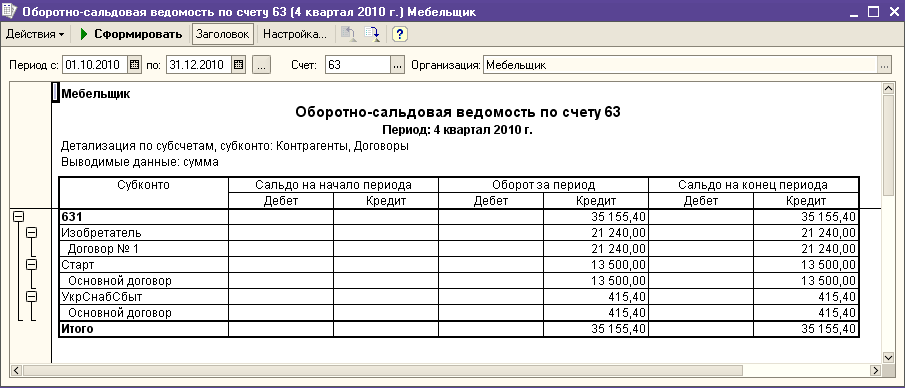This screenshot has height=388, width=905.
Task: Maximize the report window
Action: click(873, 11)
